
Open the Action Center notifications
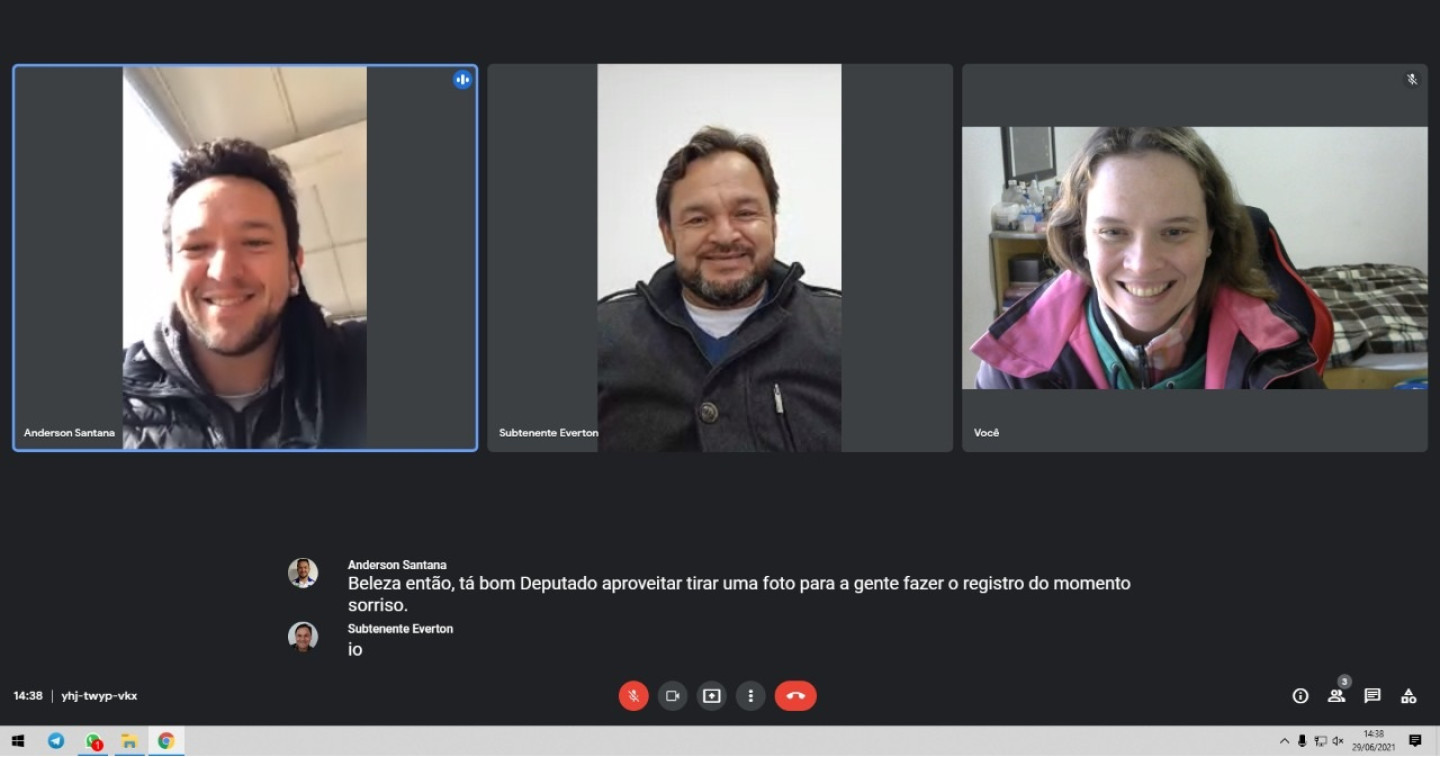pyautogui.click(x=1414, y=741)
